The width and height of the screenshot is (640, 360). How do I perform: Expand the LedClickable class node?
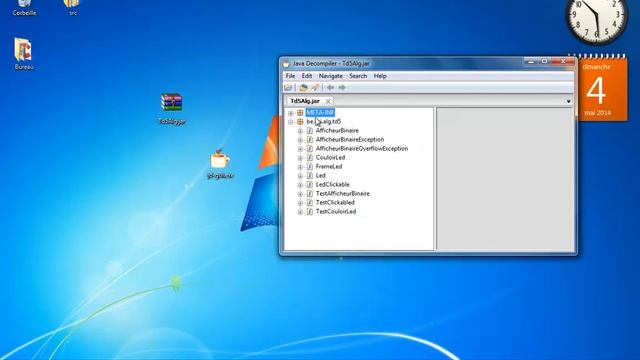(x=300, y=185)
